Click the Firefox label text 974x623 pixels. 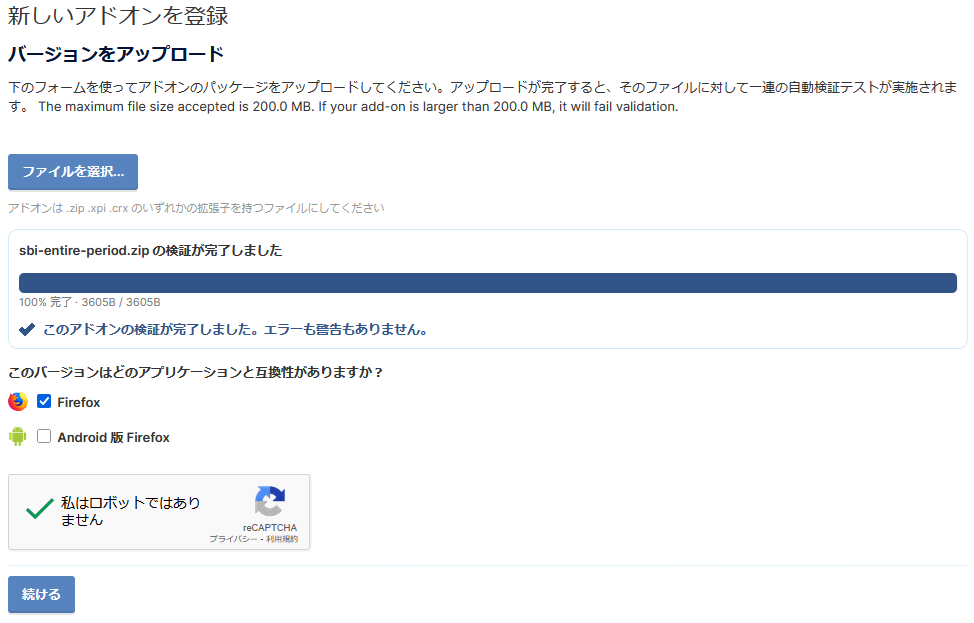79,402
